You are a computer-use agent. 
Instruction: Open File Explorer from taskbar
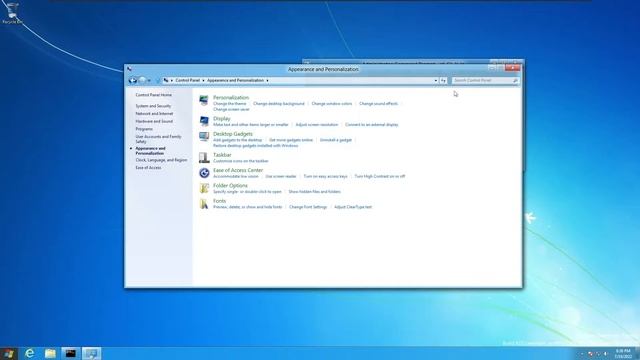[50, 353]
